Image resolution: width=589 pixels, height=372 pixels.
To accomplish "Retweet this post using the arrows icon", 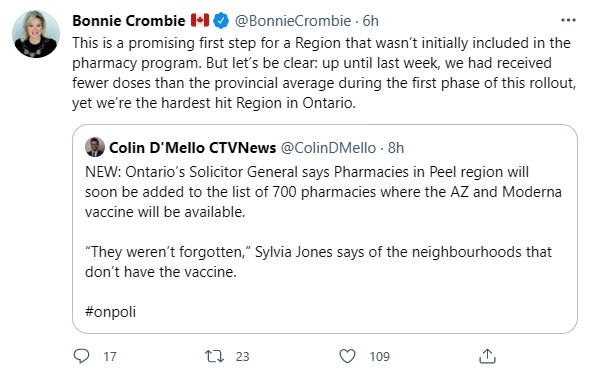I will point(214,356).
